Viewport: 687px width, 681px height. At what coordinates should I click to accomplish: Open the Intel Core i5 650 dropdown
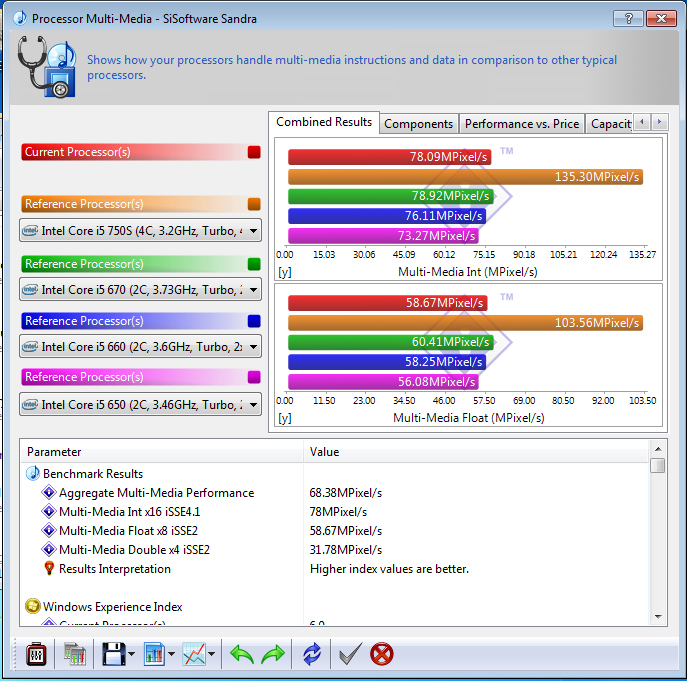tap(140, 404)
